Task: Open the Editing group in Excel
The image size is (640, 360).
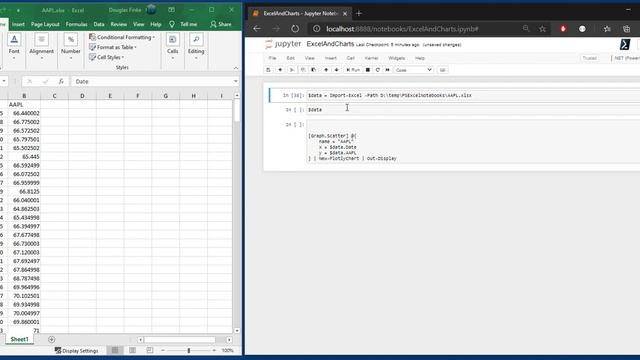Action: coord(196,47)
